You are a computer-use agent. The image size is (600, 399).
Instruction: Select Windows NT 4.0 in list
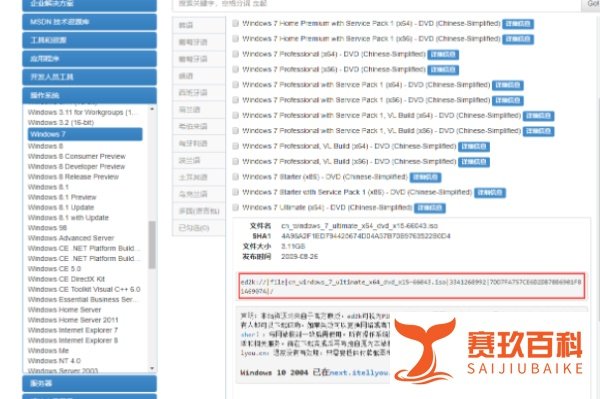pyautogui.click(x=54, y=360)
